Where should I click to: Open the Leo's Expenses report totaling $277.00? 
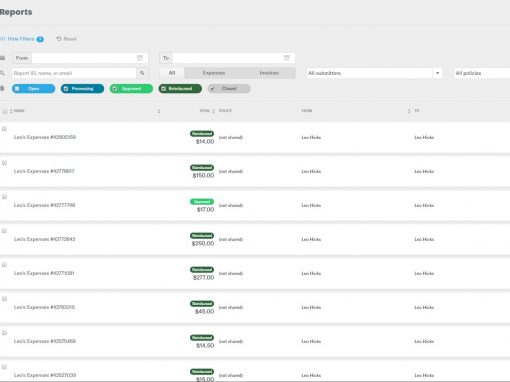pyautogui.click(x=44, y=273)
